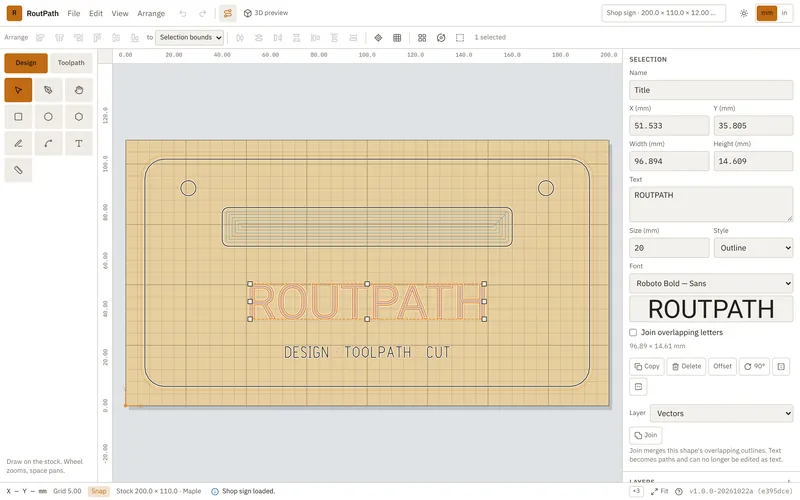Click the Y (mm) field 35.805

click(x=753, y=126)
